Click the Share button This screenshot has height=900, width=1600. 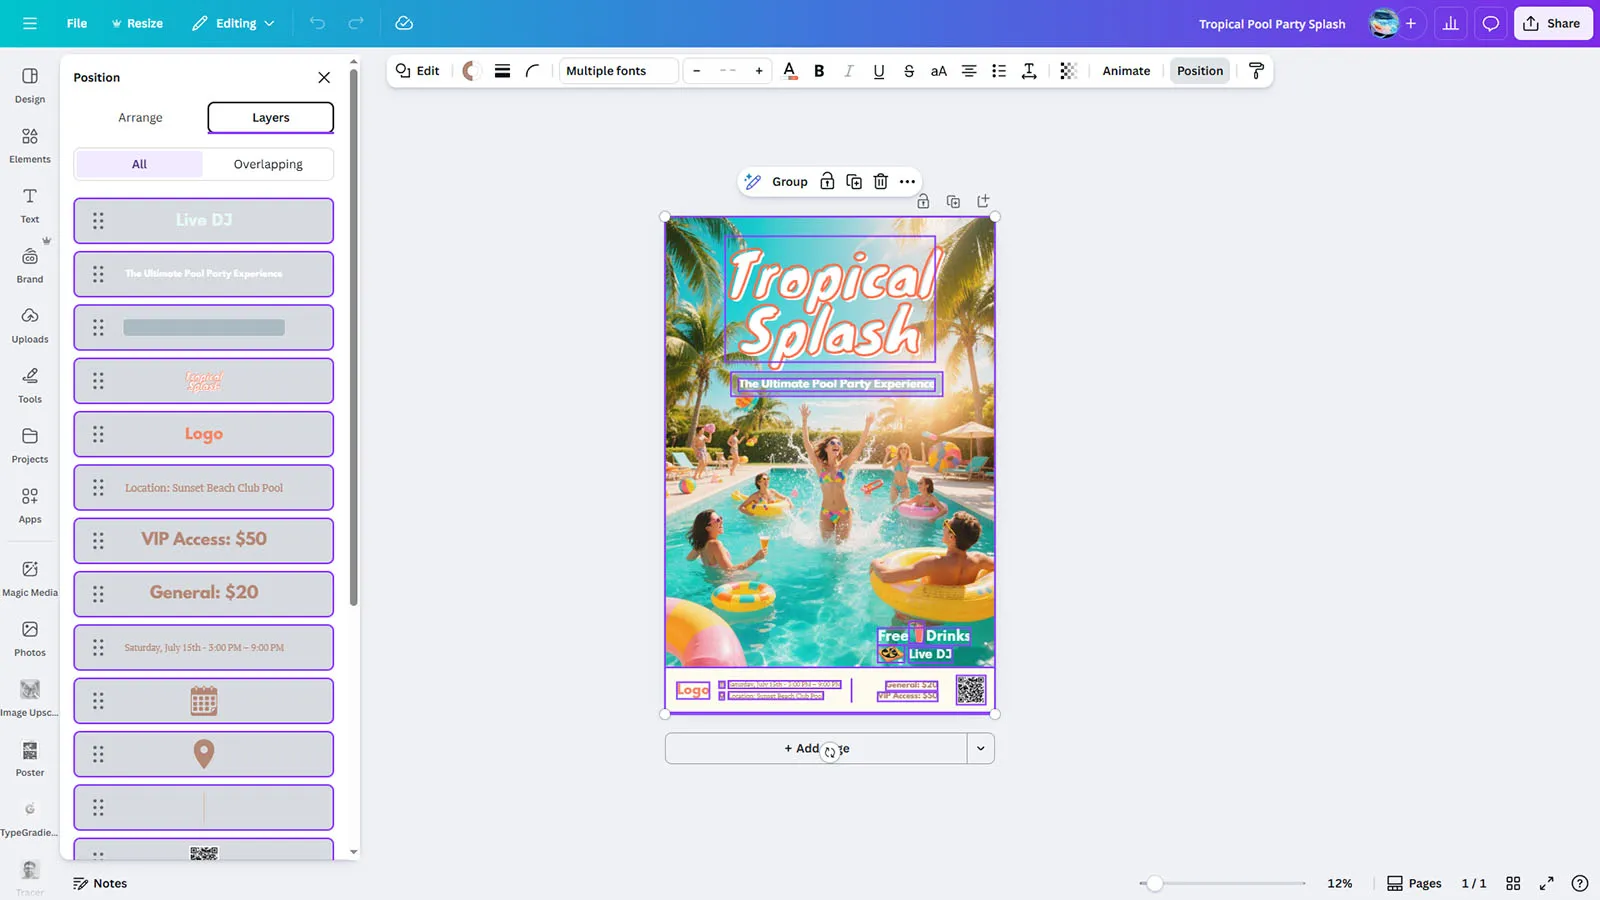point(1552,23)
